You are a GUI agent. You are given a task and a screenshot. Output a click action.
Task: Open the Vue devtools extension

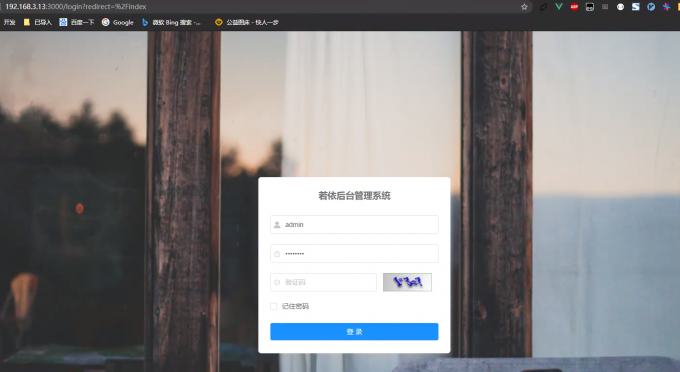tap(559, 7)
